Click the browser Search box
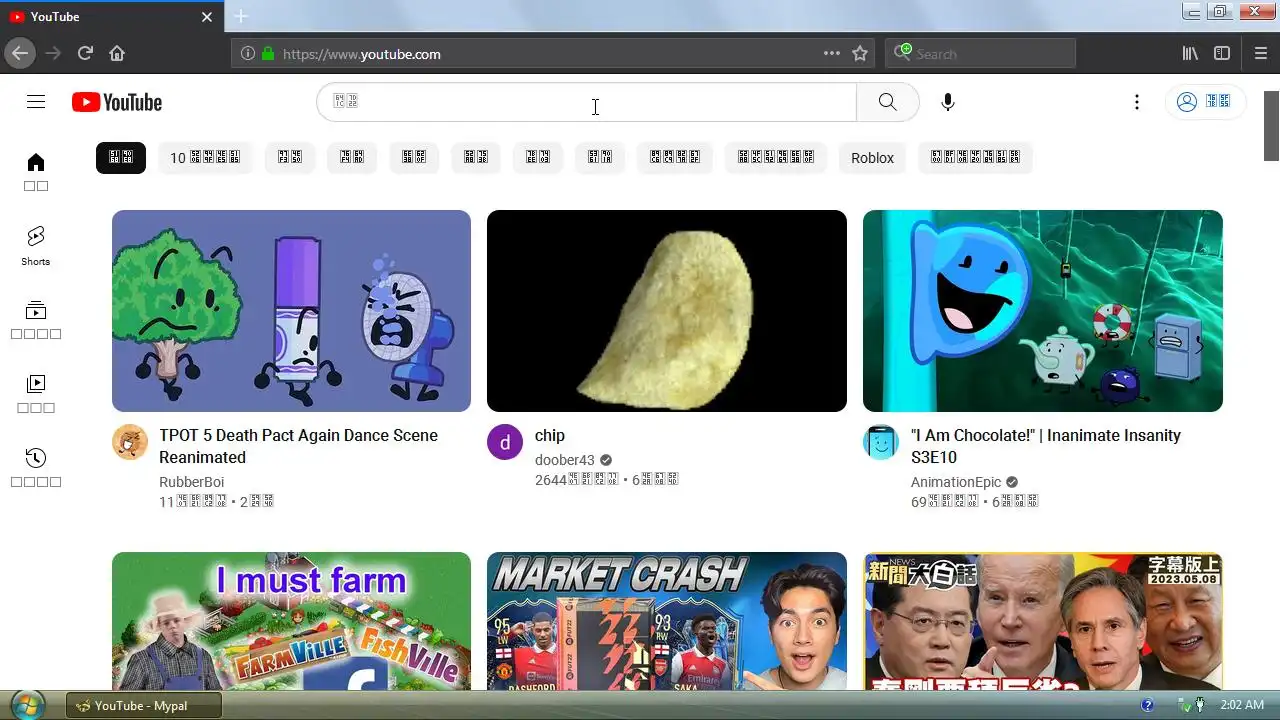This screenshot has height=720, width=1280. click(x=980, y=54)
